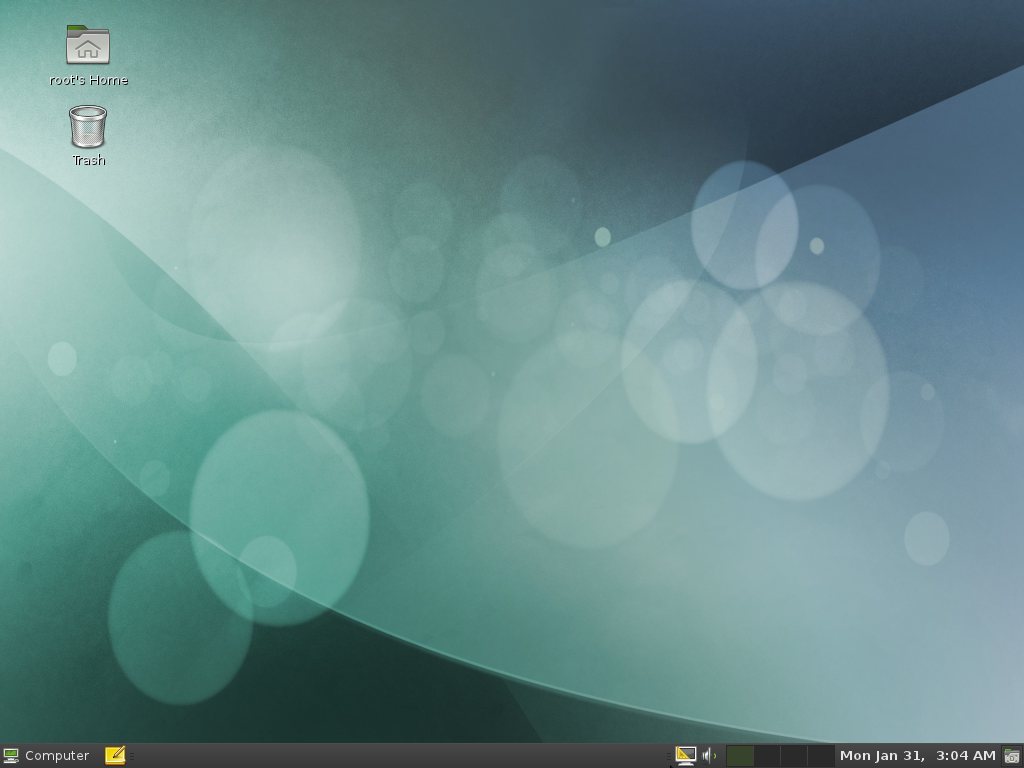Open the calendar from the clock

[x=917, y=756]
